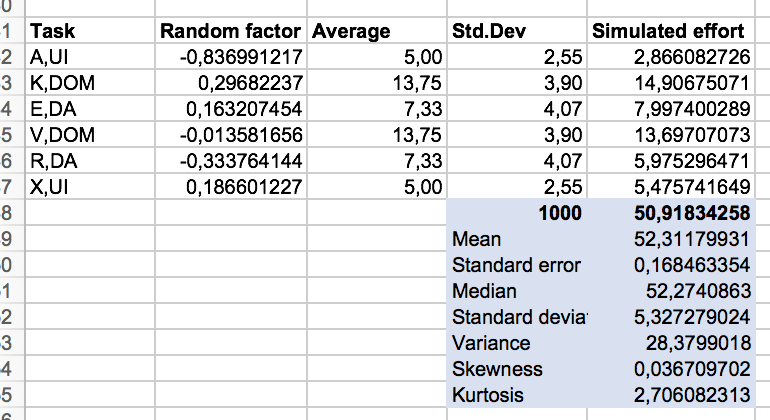Select the cell with -0,836991217

[231, 57]
